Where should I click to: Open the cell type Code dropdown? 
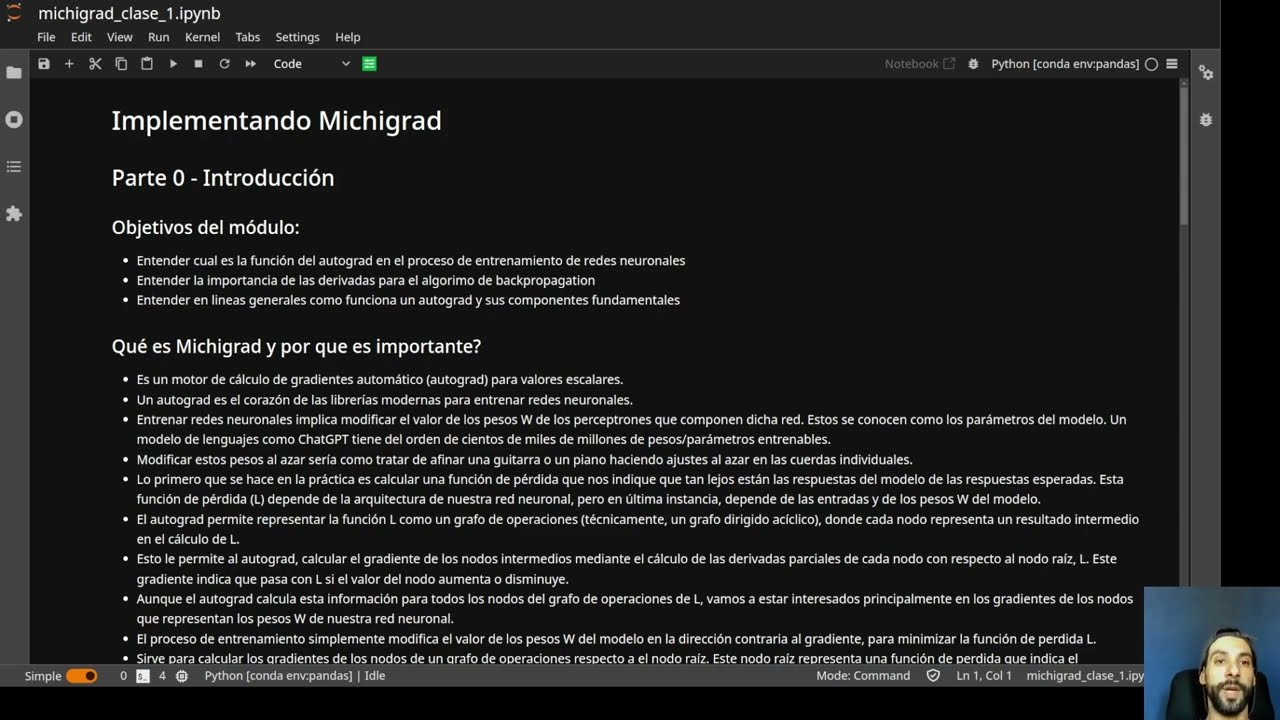pos(311,64)
